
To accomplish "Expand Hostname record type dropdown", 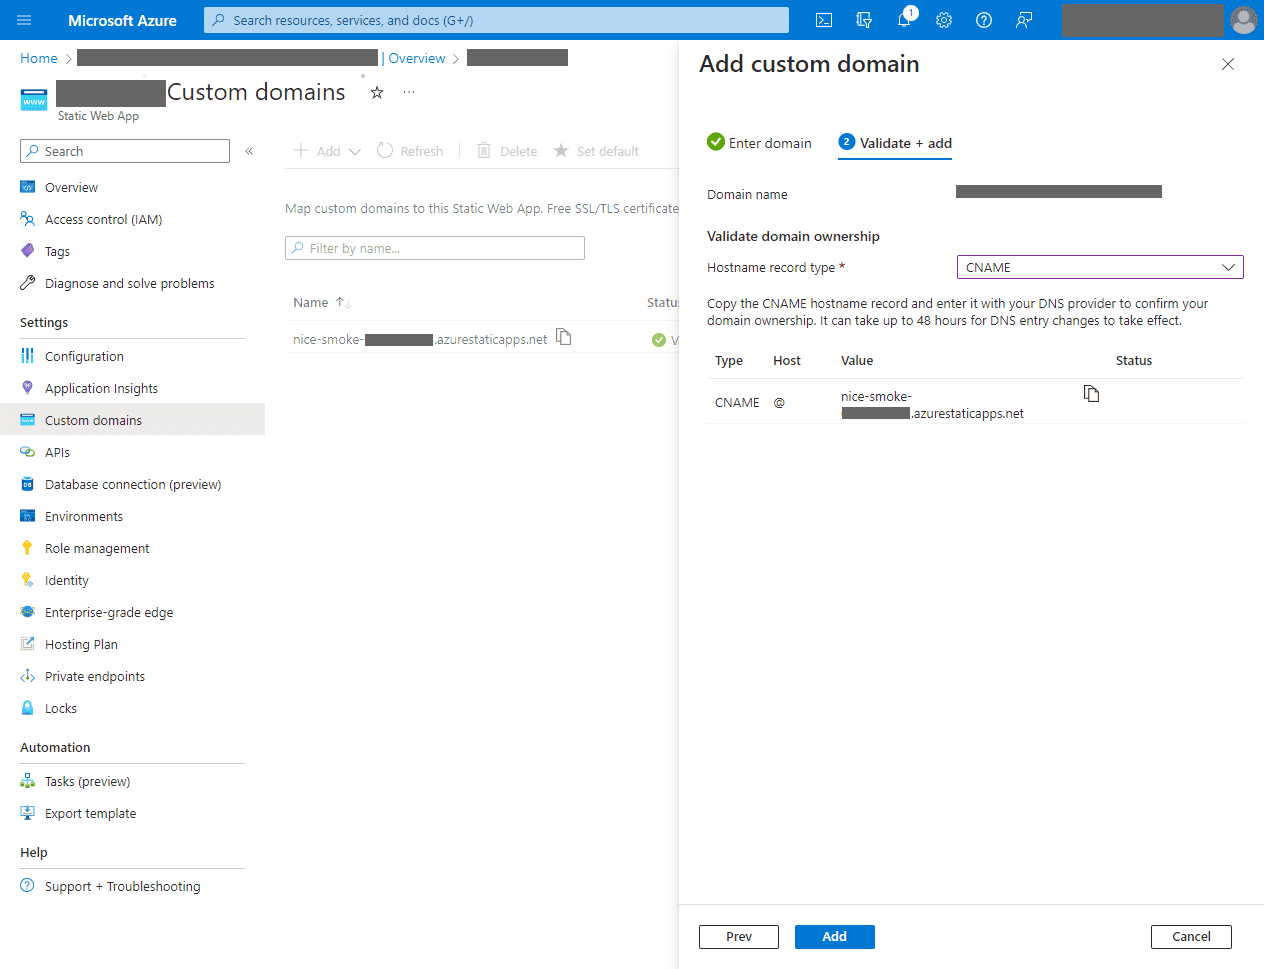I will tap(1100, 267).
